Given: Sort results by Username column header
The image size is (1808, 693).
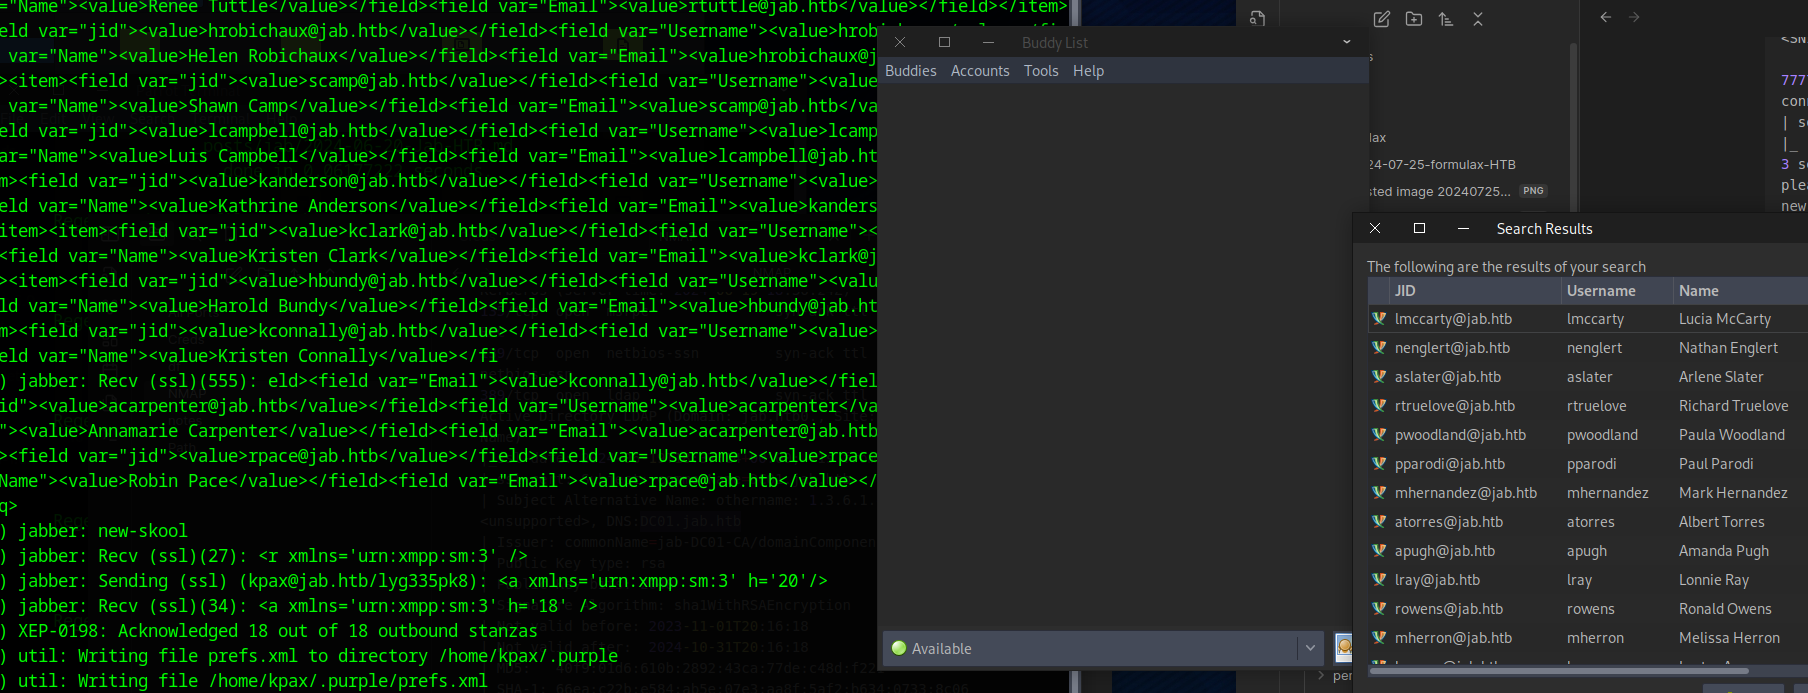Looking at the screenshot, I should tap(1601, 291).
